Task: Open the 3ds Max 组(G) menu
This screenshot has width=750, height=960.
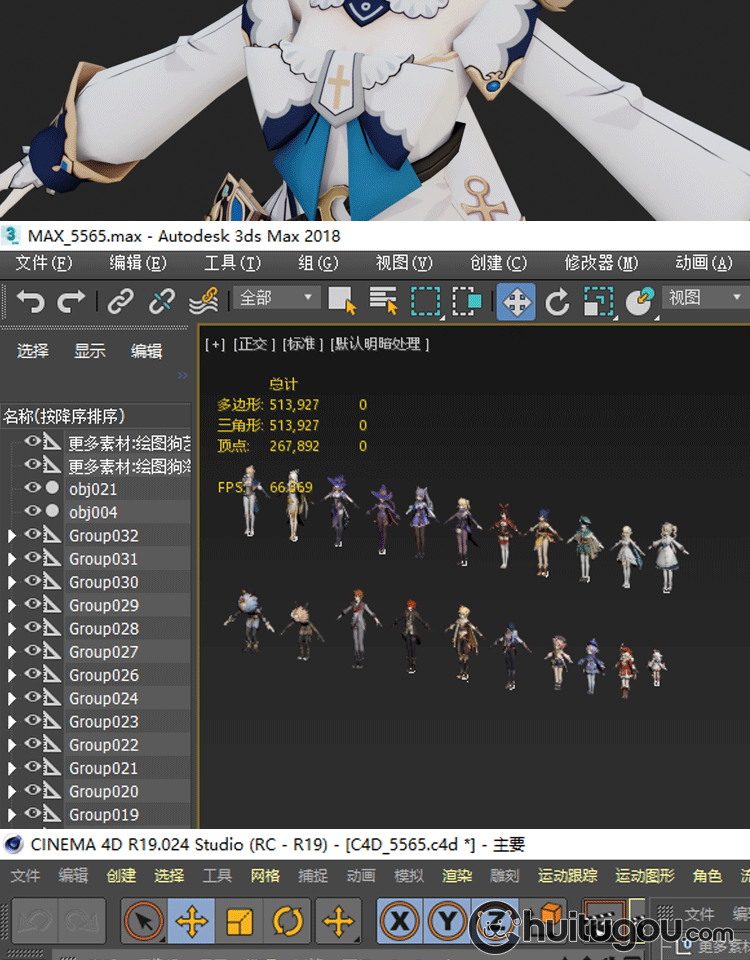Action: 318,263
